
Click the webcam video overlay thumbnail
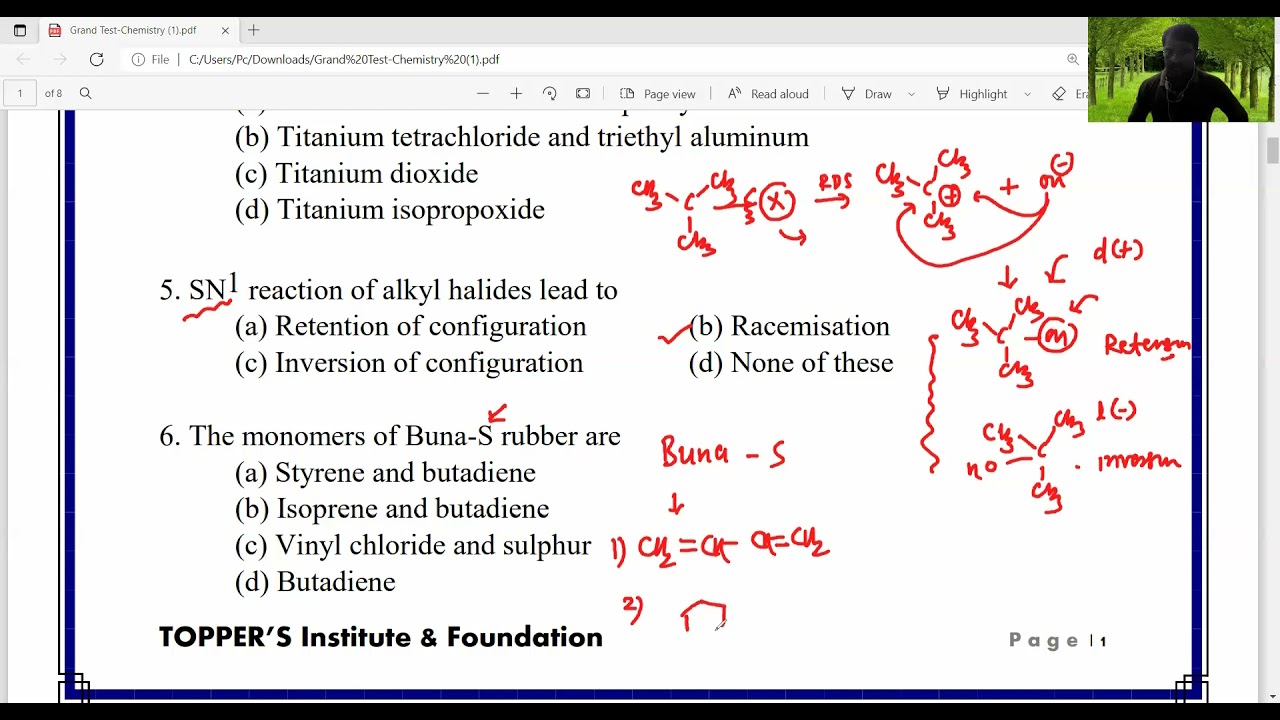coord(1181,70)
